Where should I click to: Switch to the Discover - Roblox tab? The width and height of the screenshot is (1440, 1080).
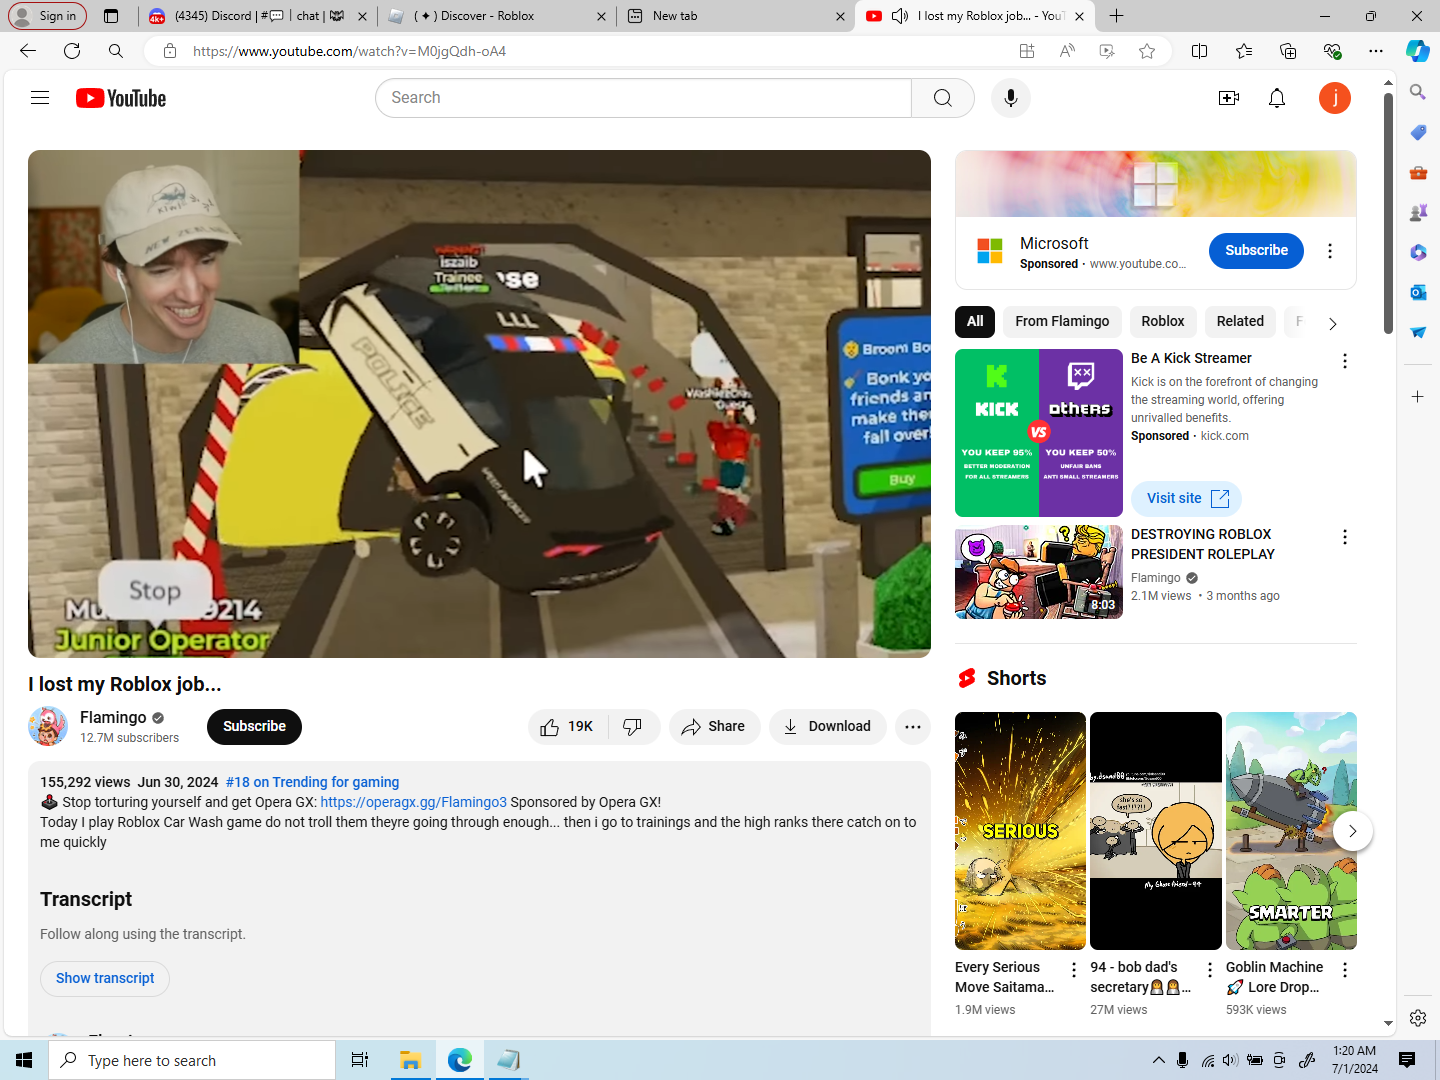[x=496, y=16]
